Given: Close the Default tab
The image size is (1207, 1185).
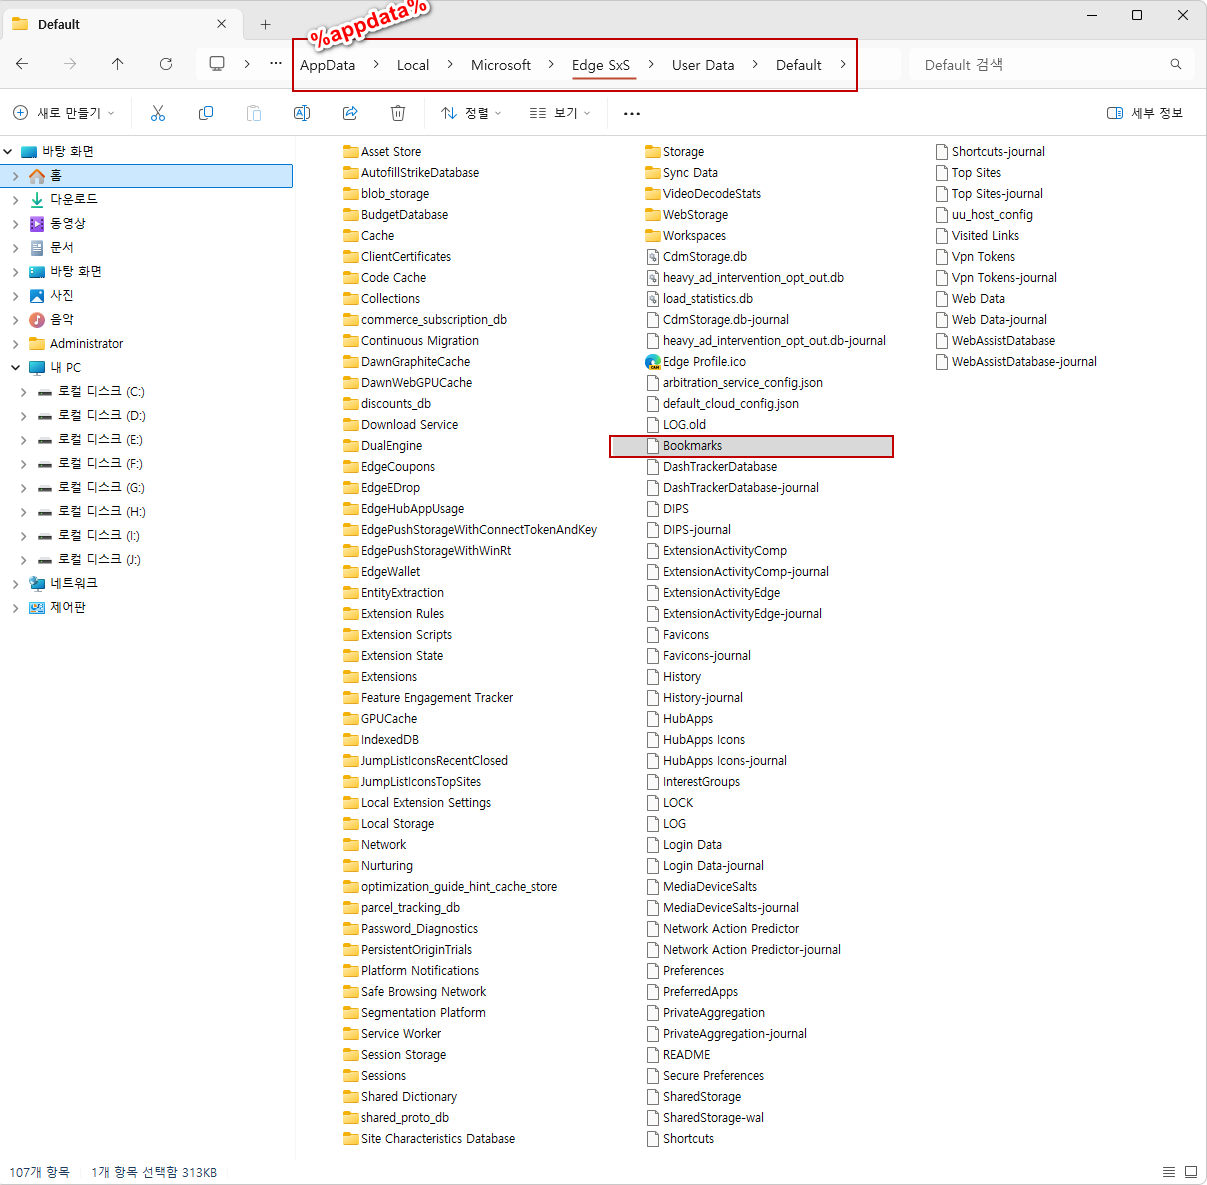Looking at the screenshot, I should pos(221,24).
